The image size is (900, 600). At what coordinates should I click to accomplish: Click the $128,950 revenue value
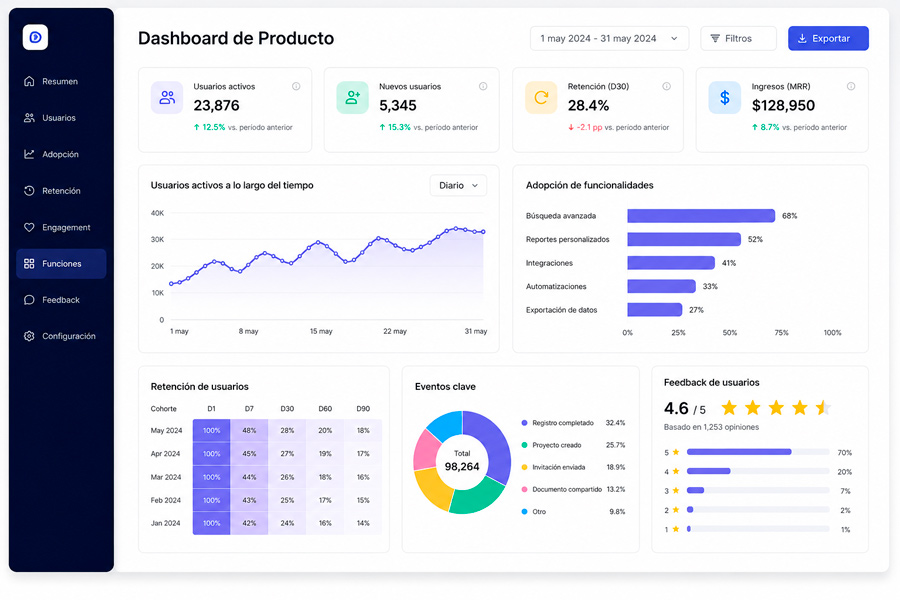pos(783,106)
